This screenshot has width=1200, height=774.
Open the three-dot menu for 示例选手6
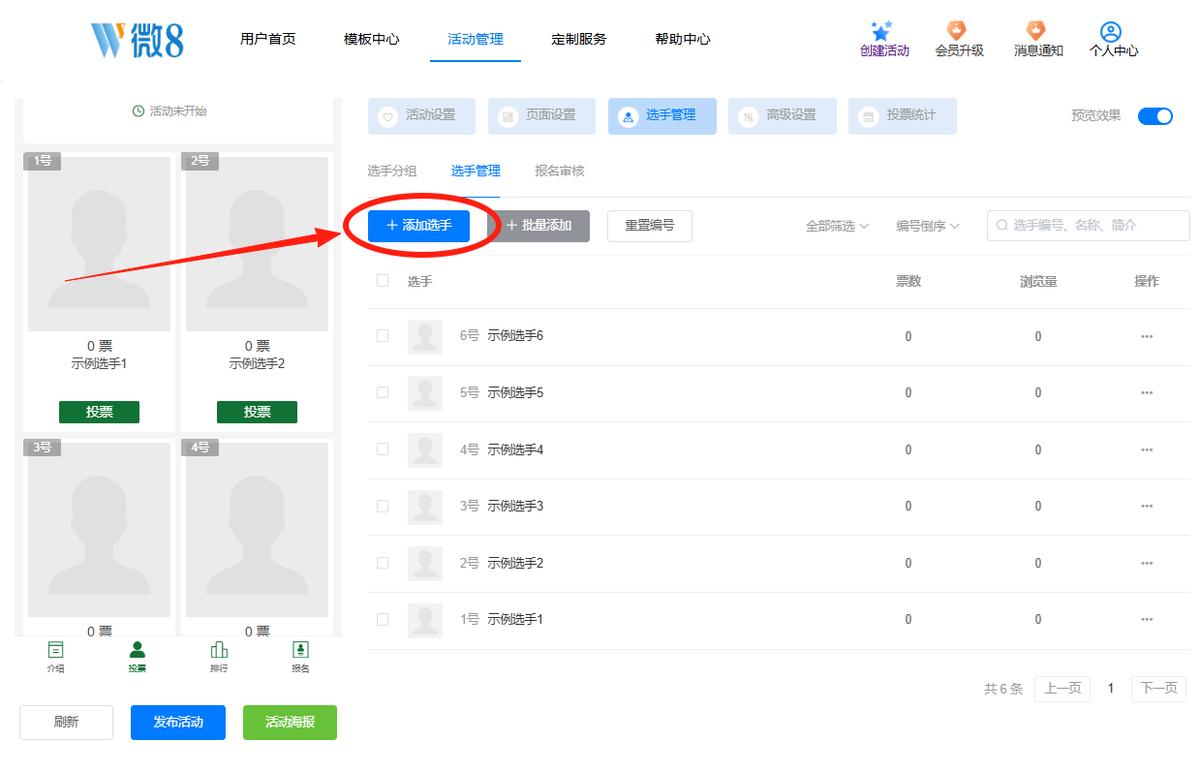(x=1146, y=337)
